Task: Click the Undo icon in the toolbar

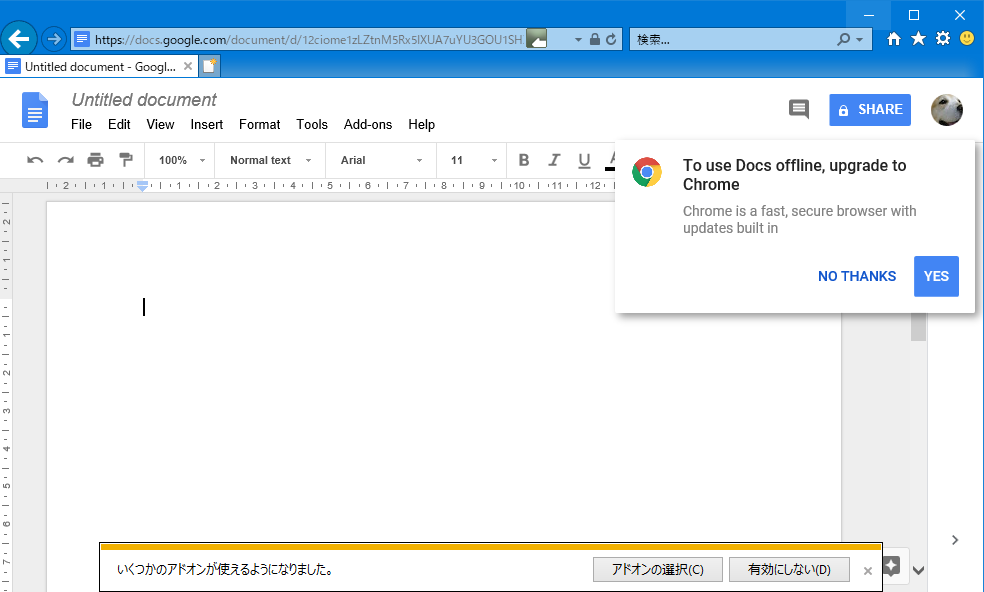Action: coord(35,160)
